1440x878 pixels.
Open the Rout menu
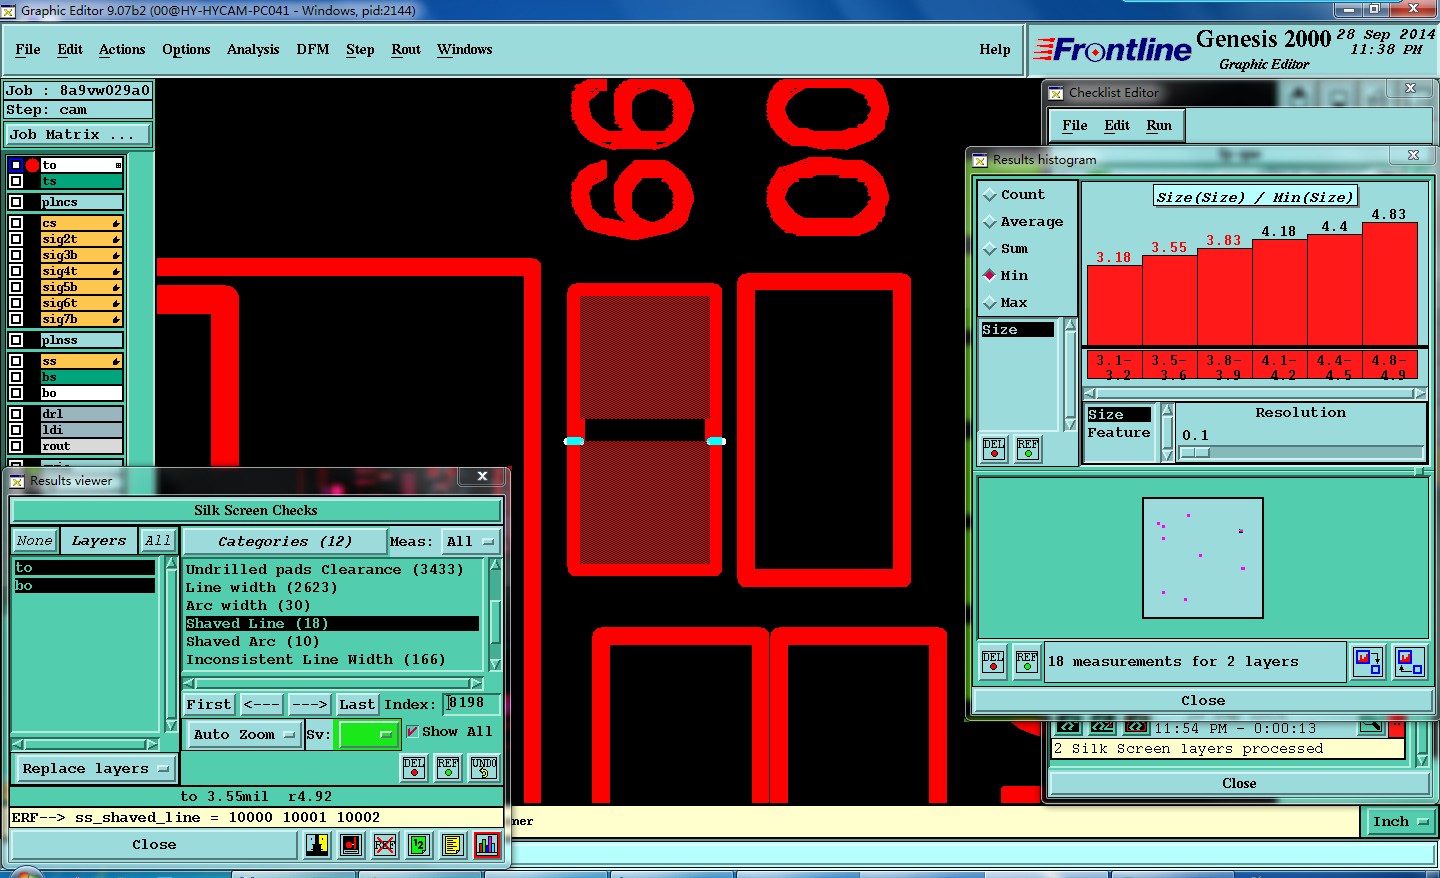click(x=406, y=49)
